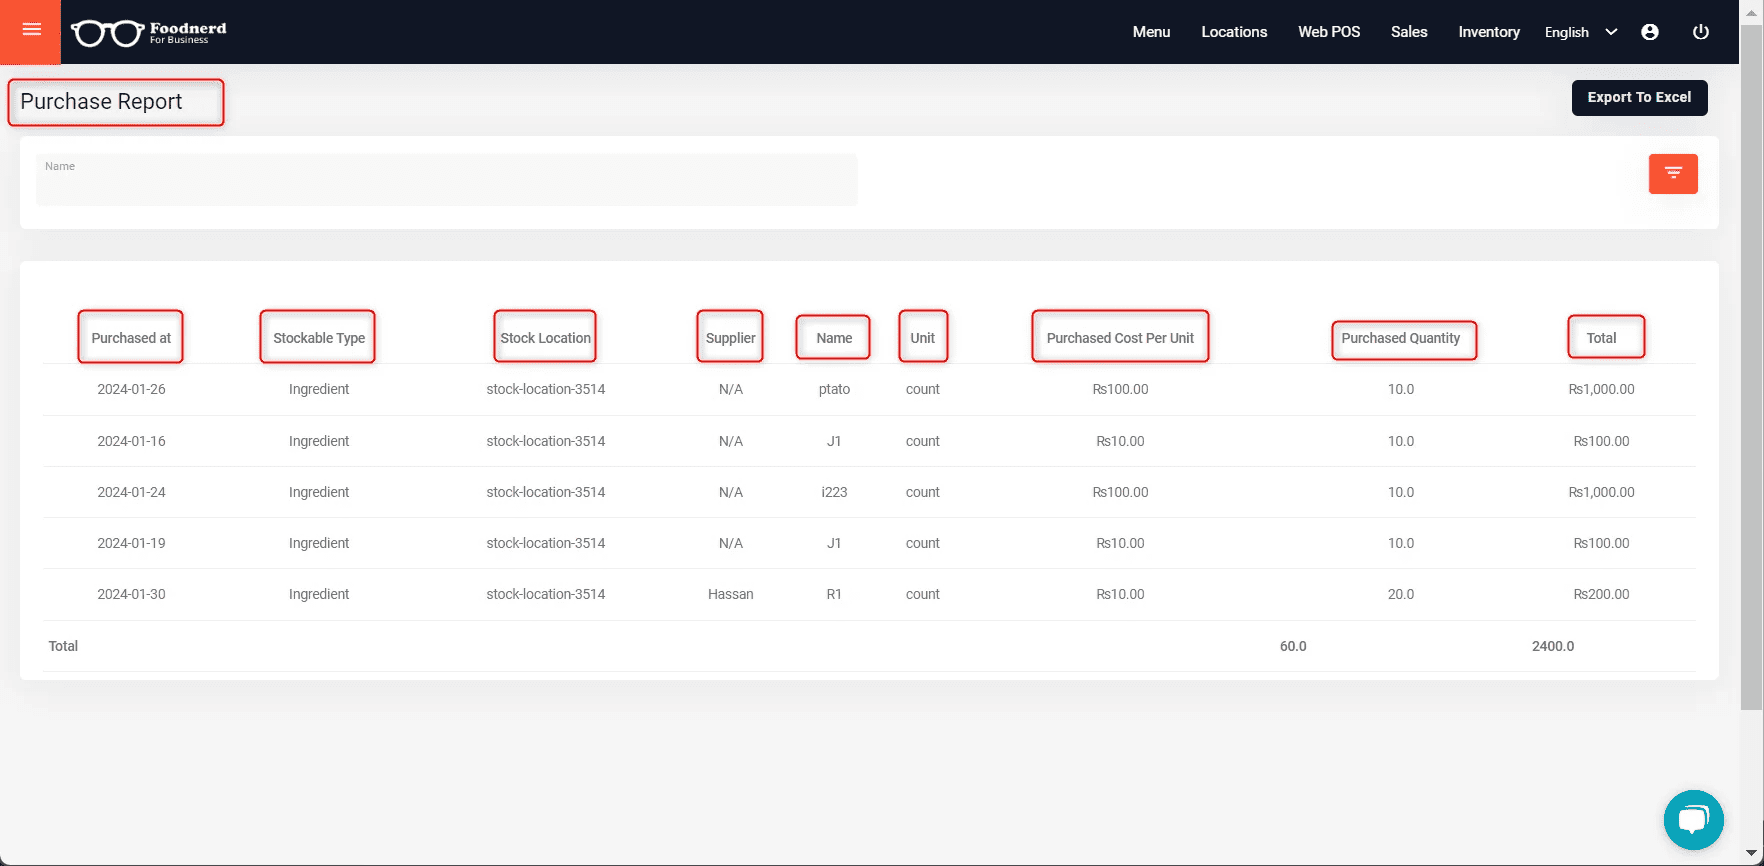
Task: Click the Foodnerd logo
Action: point(149,32)
